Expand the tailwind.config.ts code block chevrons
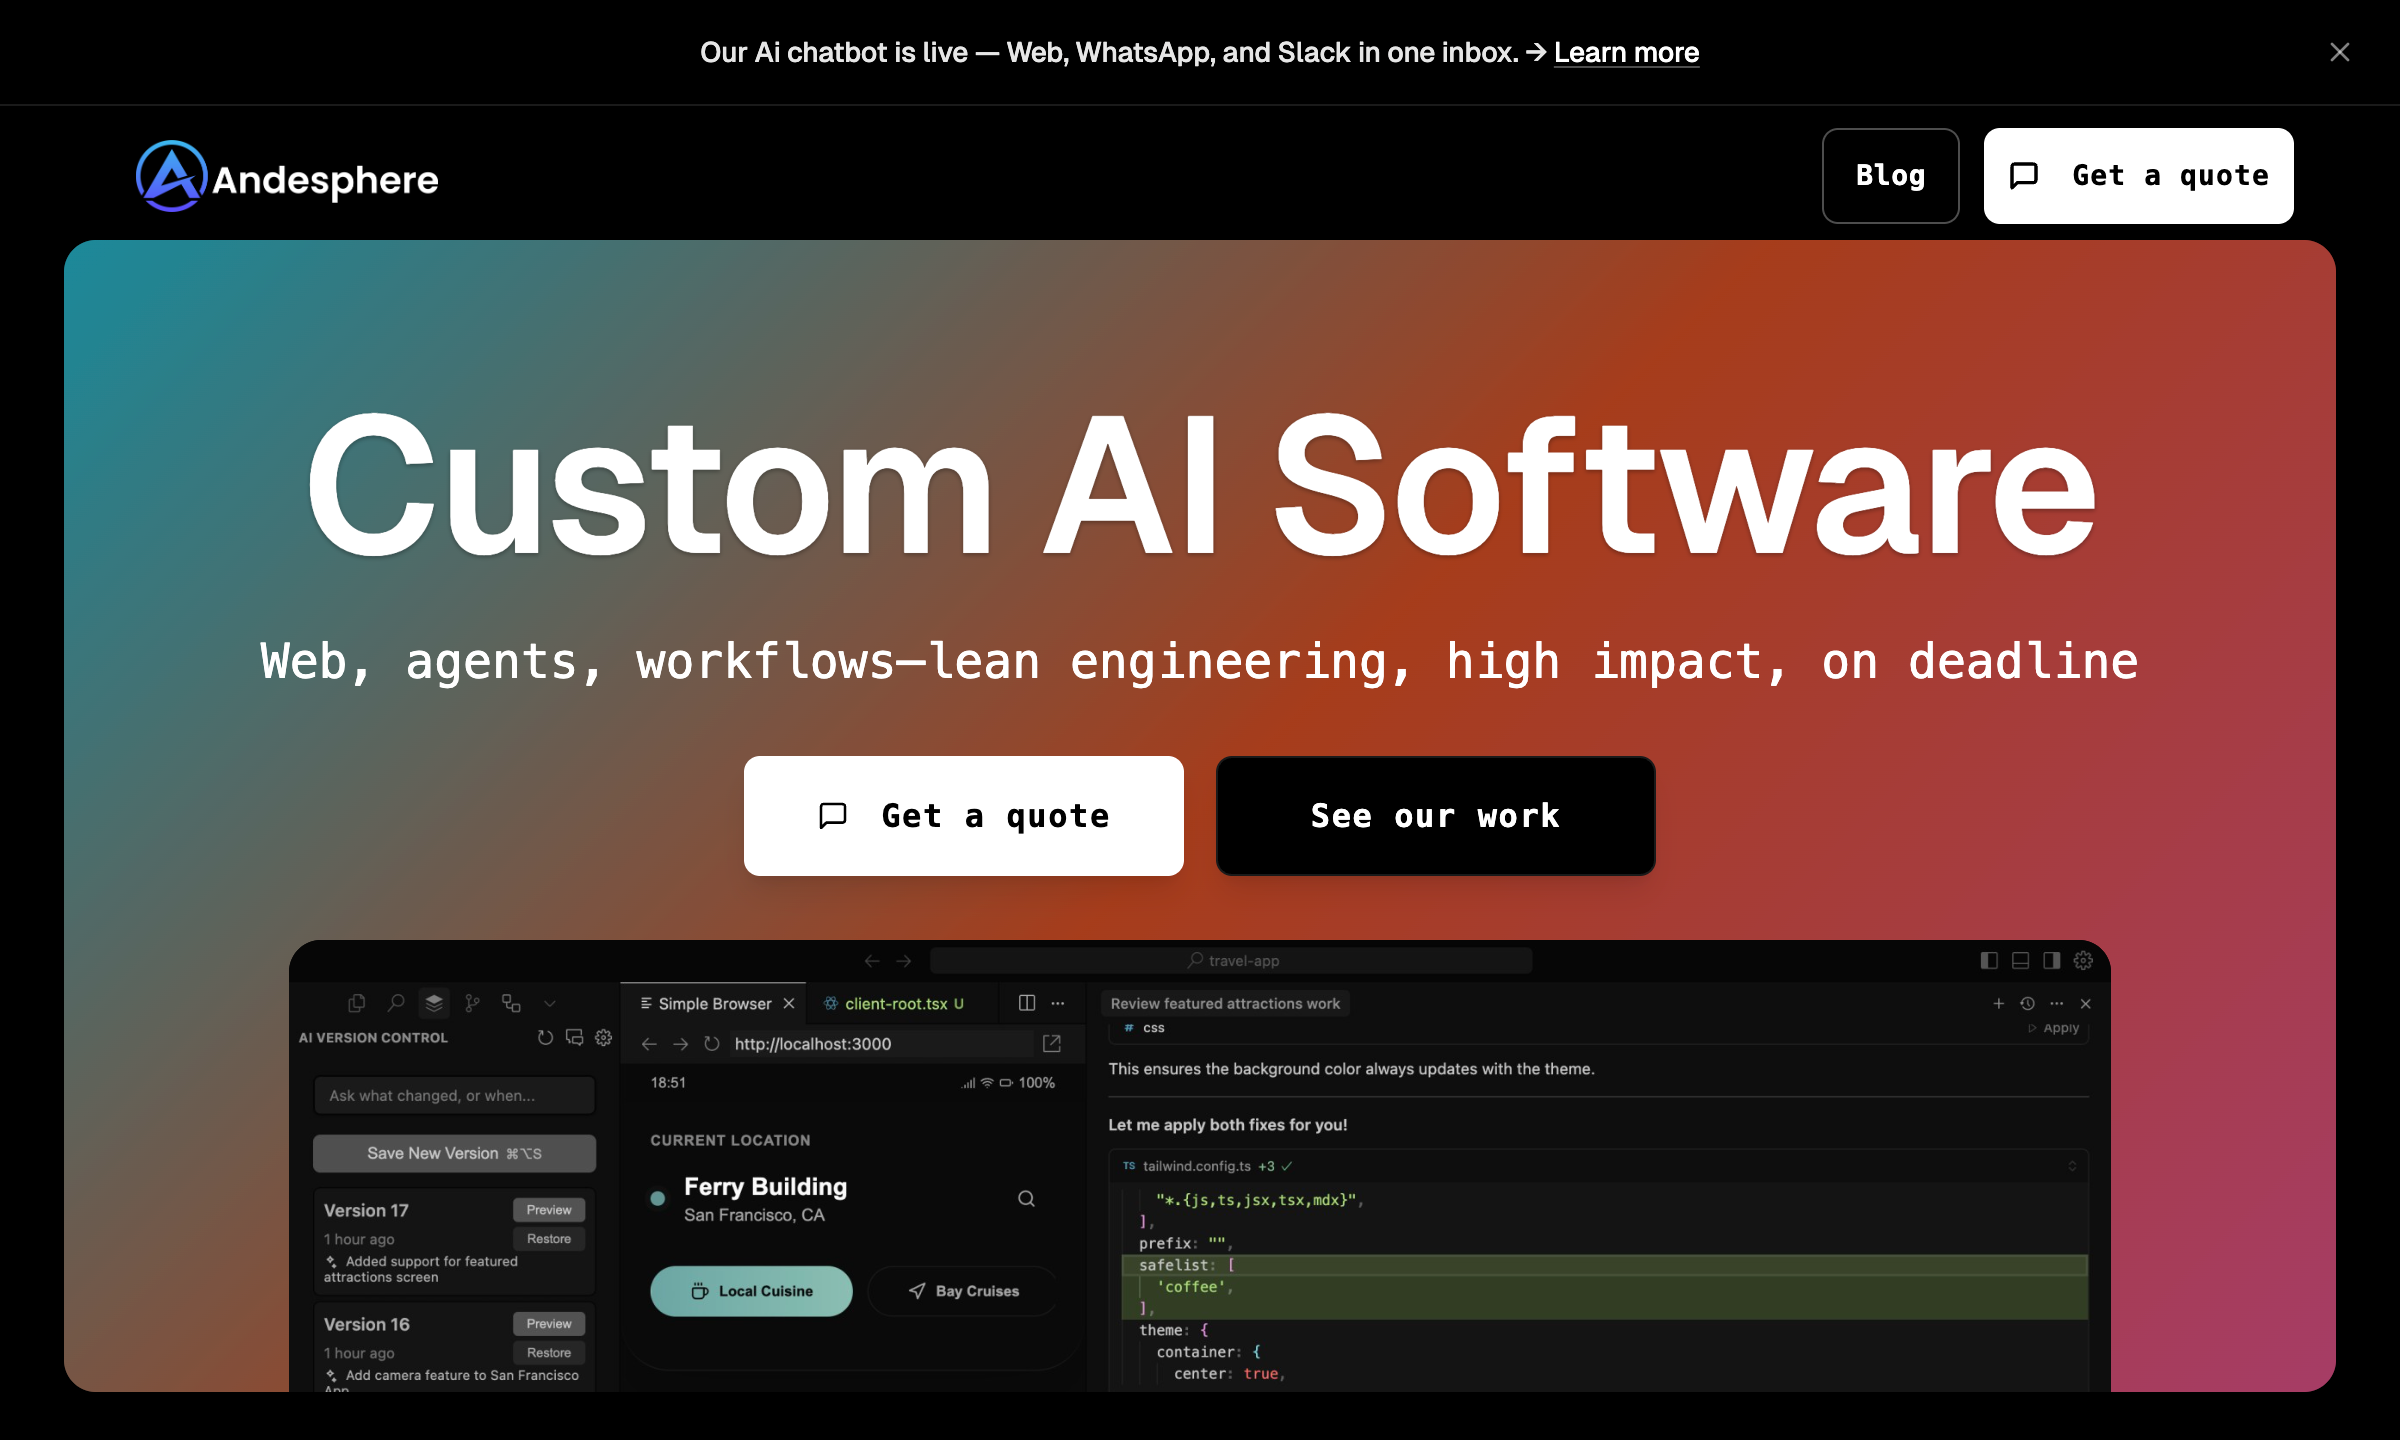This screenshot has height=1440, width=2400. tap(2072, 1166)
